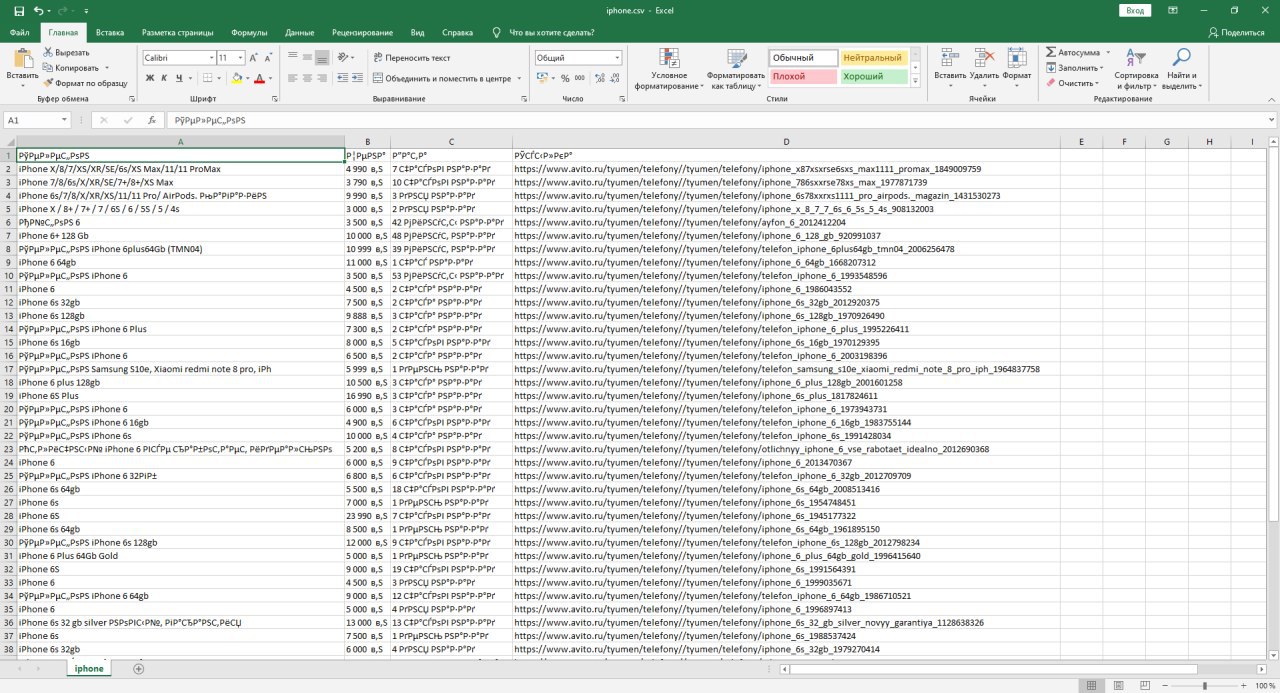Decrease font size with small A icon
The height and width of the screenshot is (693, 1280).
(x=269, y=58)
